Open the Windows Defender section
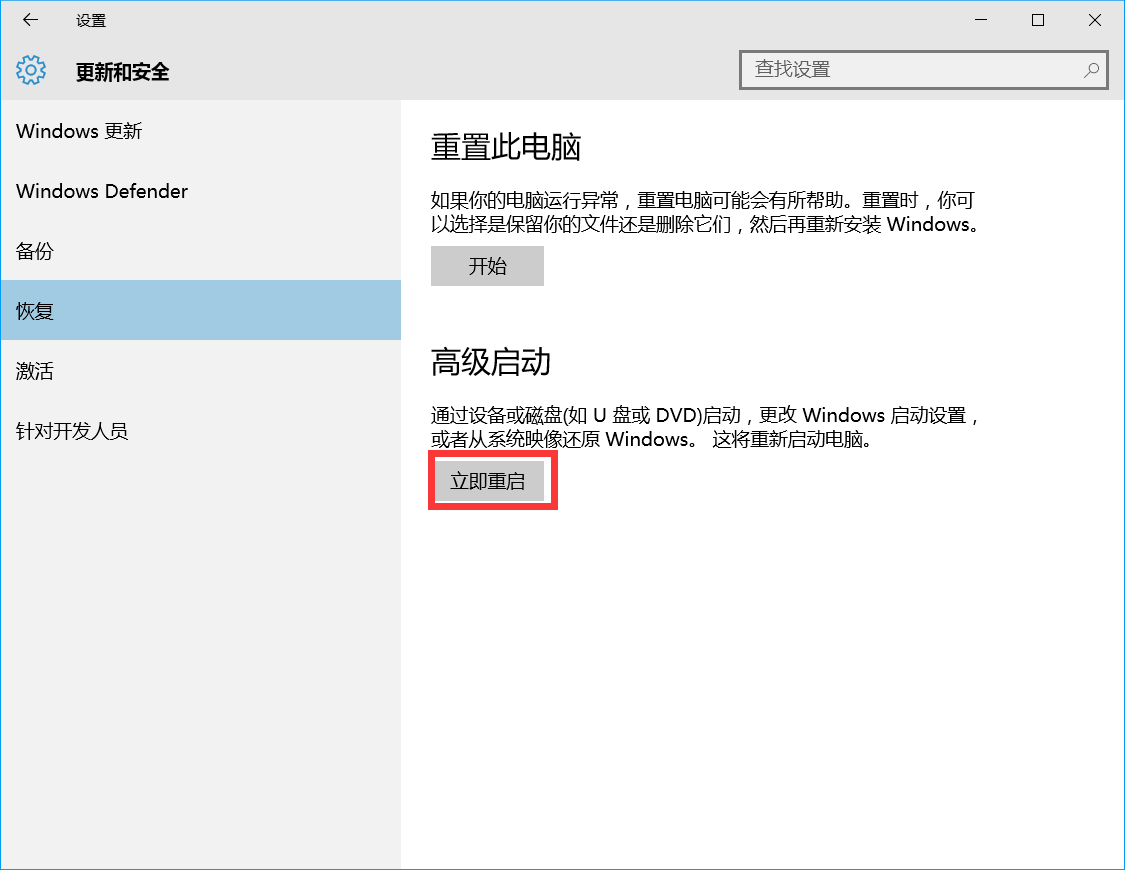The image size is (1125, 870). coord(201,191)
